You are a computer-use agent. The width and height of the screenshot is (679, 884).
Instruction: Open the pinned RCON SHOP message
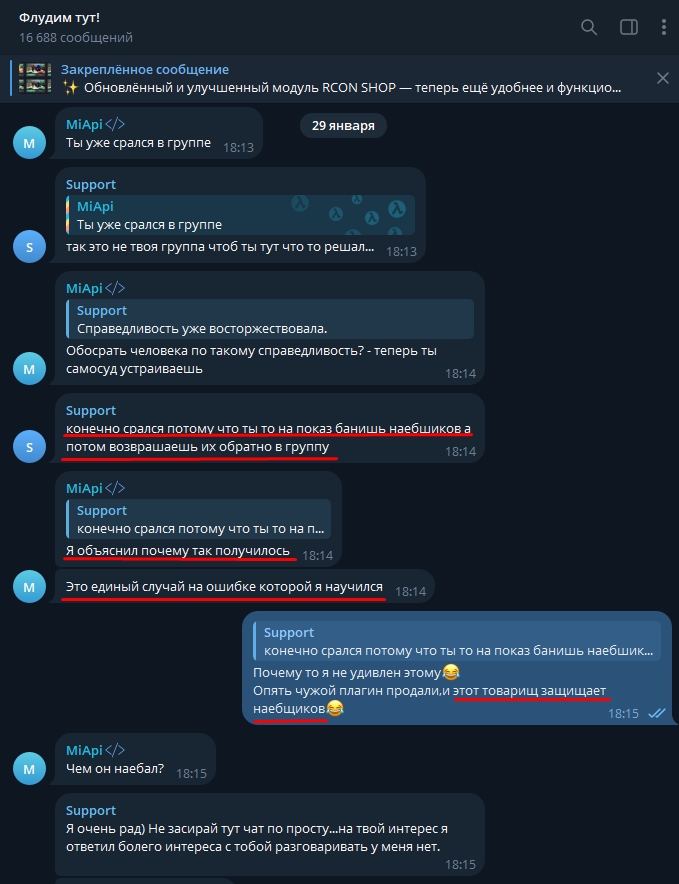(x=341, y=78)
